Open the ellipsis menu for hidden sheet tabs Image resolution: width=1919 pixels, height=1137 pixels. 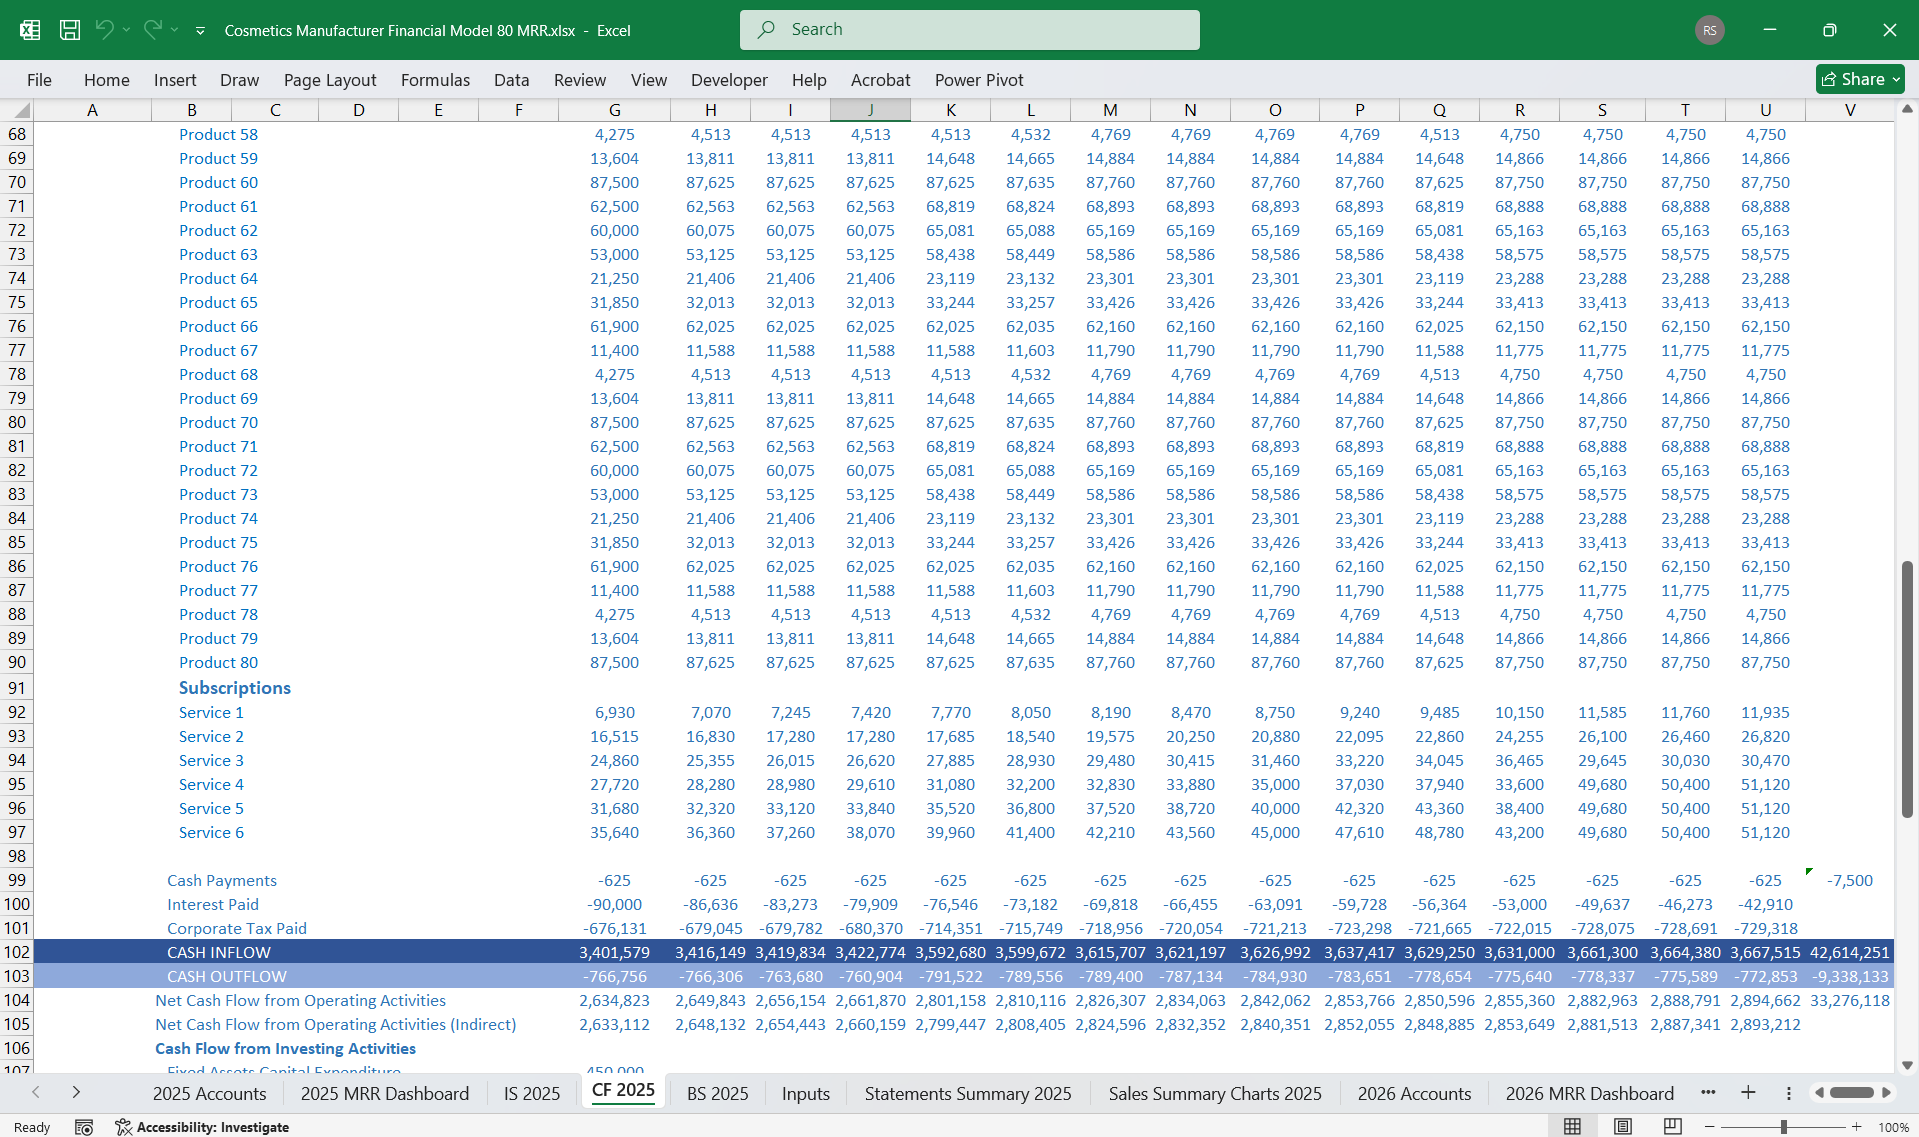[x=1709, y=1093]
